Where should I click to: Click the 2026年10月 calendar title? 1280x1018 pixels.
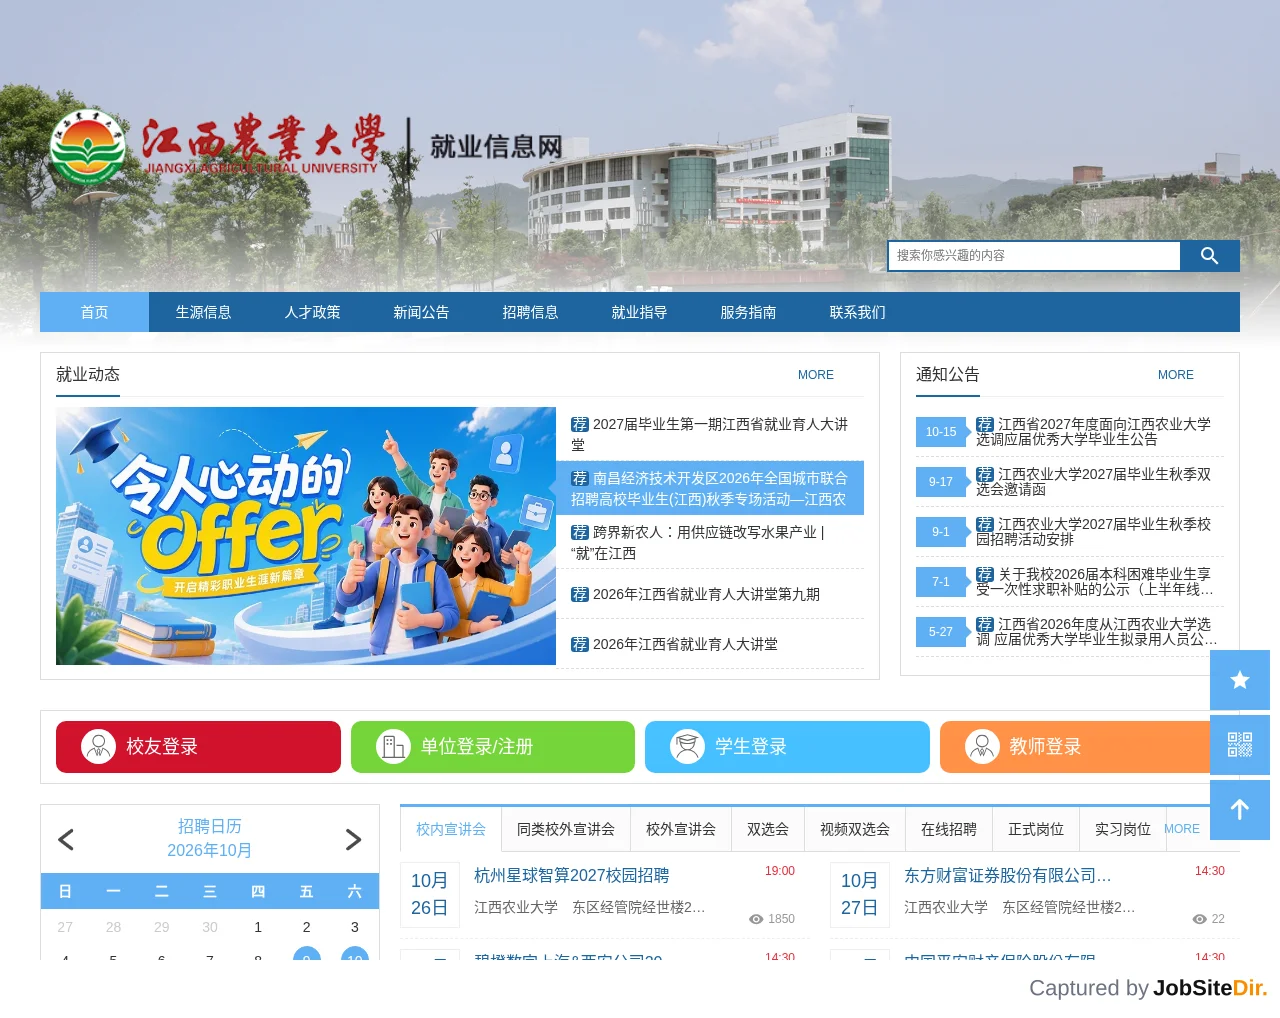pos(210,850)
